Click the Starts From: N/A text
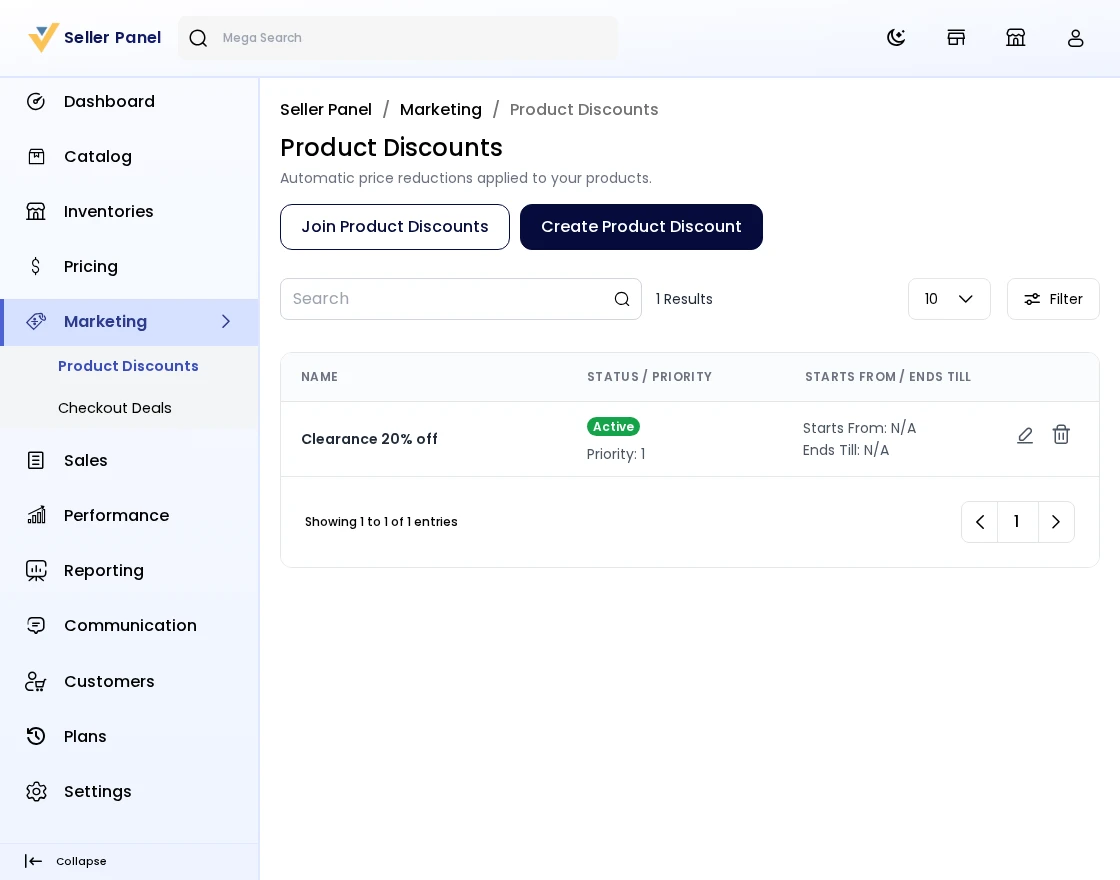 pyautogui.click(x=859, y=428)
